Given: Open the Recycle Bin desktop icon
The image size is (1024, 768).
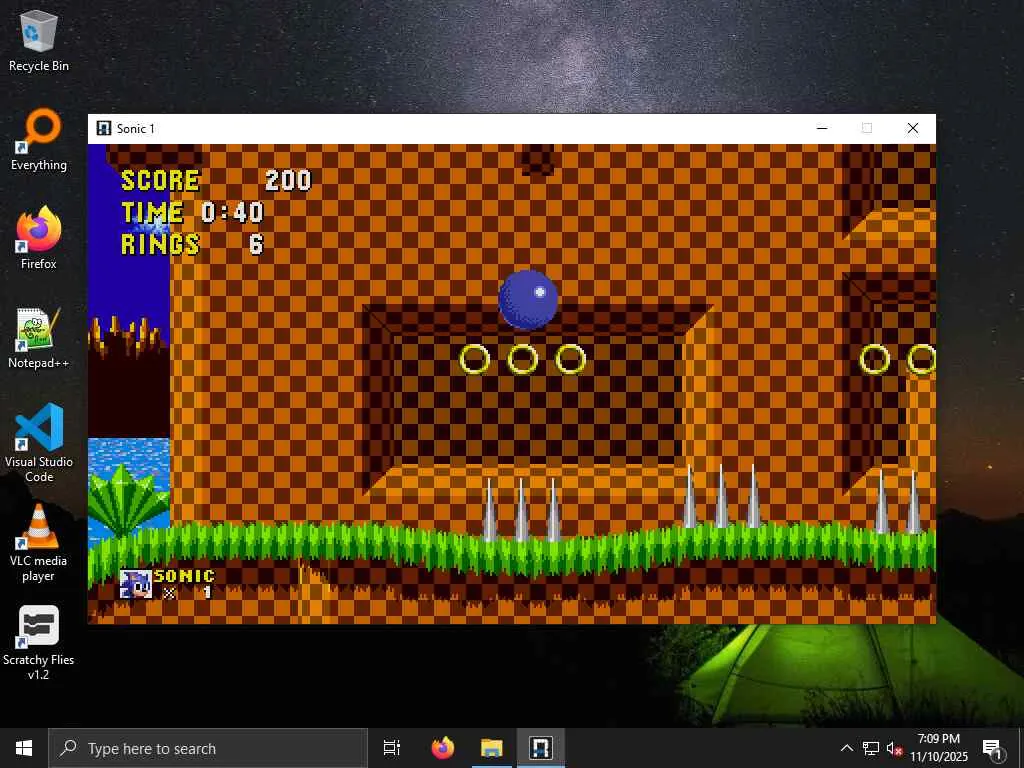Looking at the screenshot, I should coord(39,41).
